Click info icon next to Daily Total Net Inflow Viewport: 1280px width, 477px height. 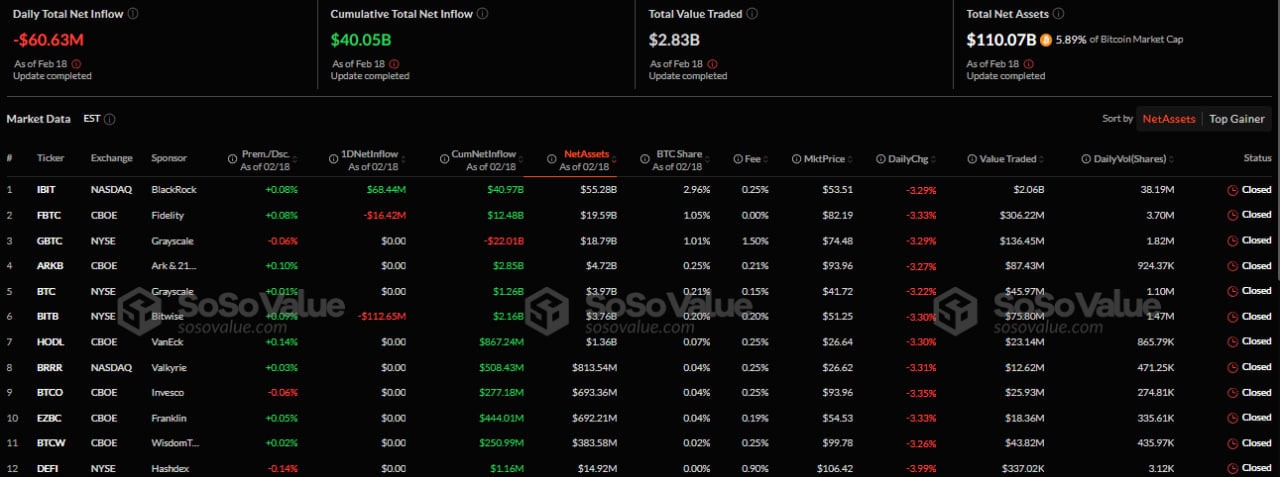click(134, 14)
